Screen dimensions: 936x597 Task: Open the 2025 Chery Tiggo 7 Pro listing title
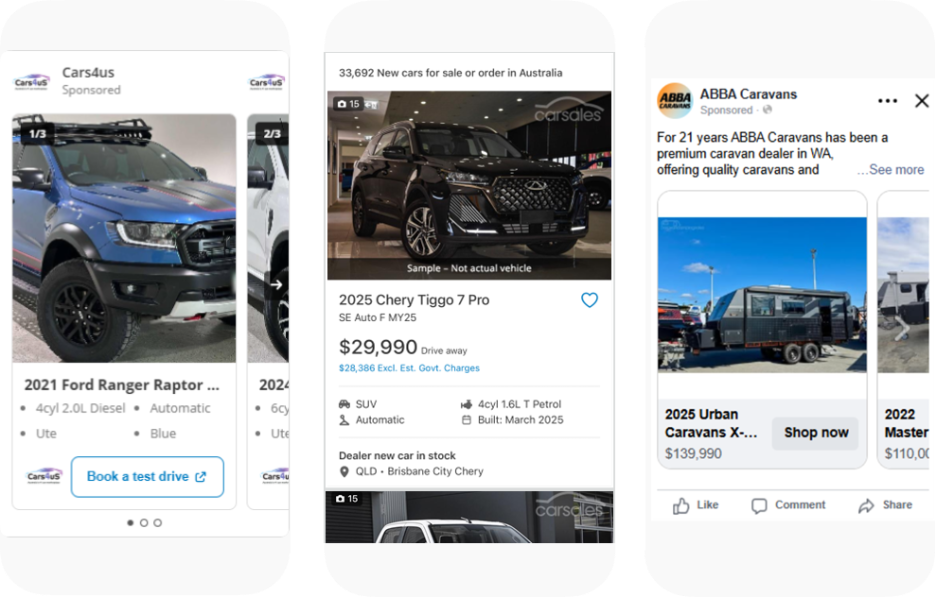coord(414,300)
